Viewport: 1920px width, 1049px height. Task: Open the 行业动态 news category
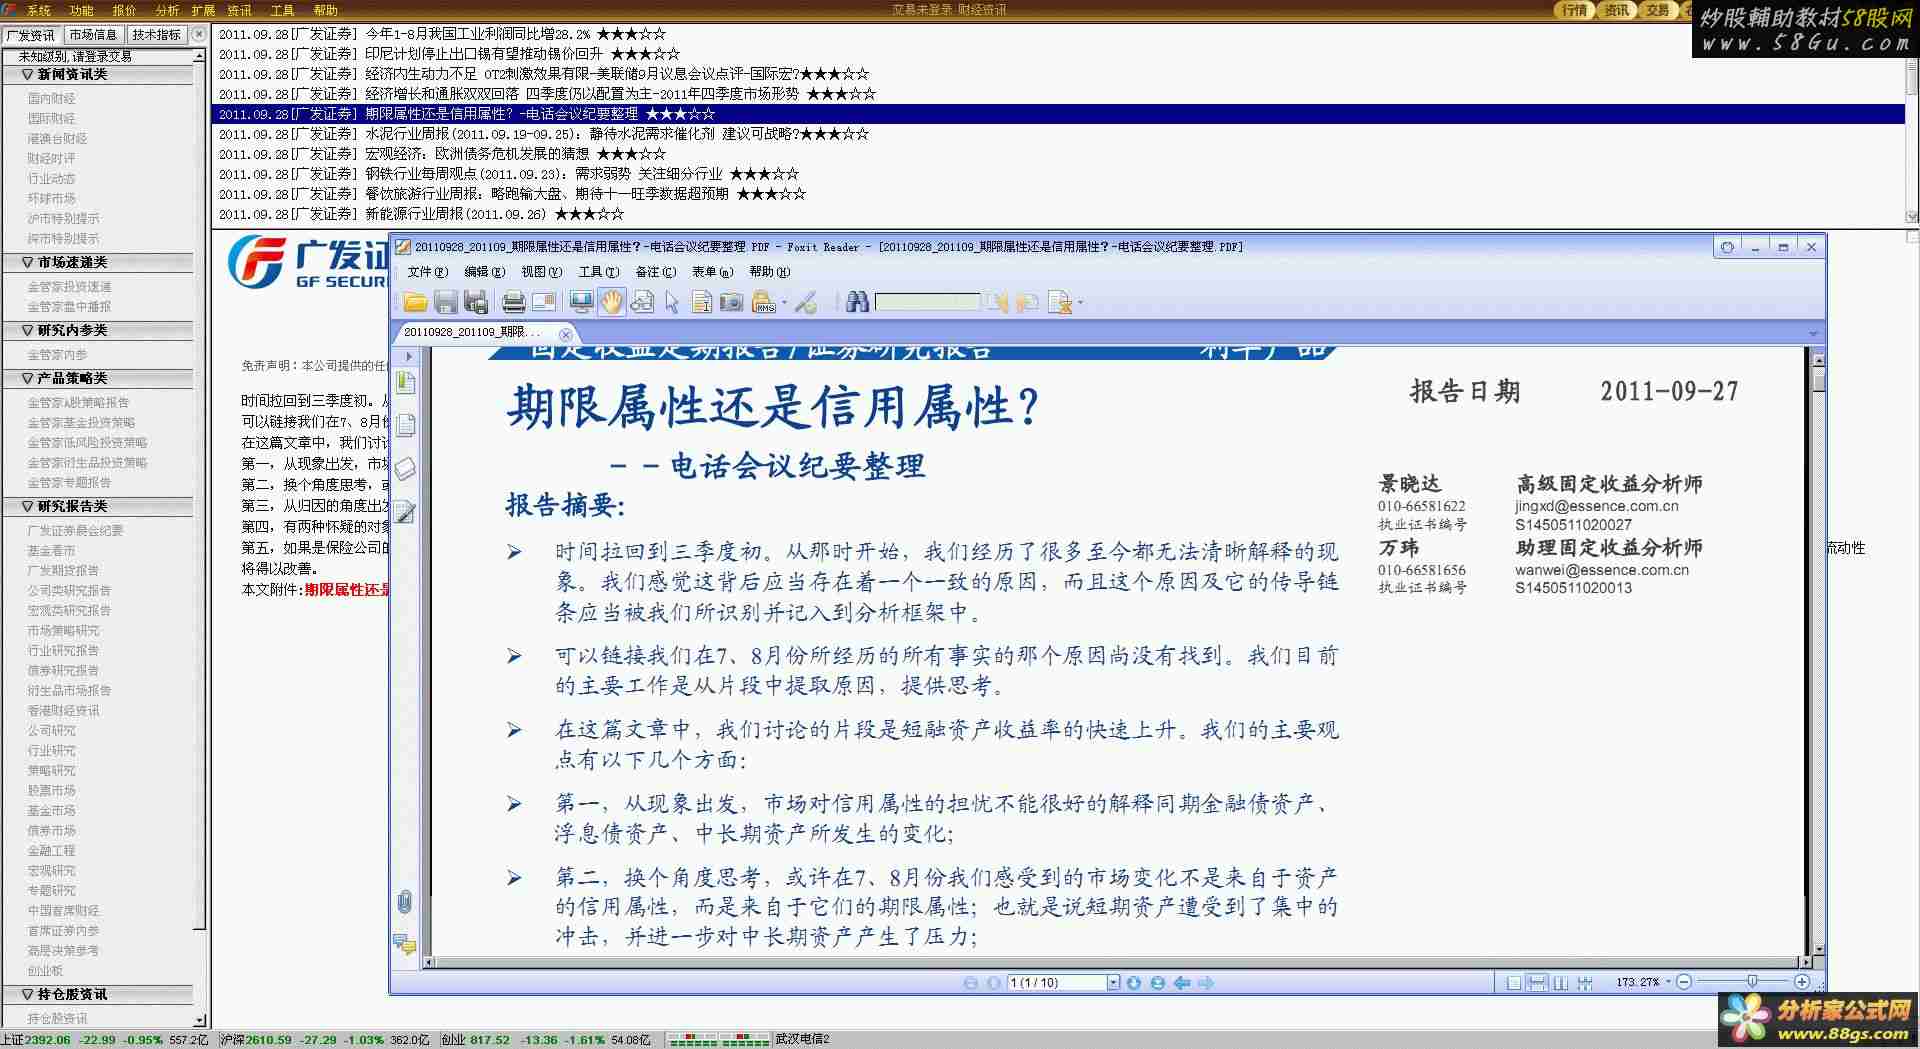pos(51,178)
